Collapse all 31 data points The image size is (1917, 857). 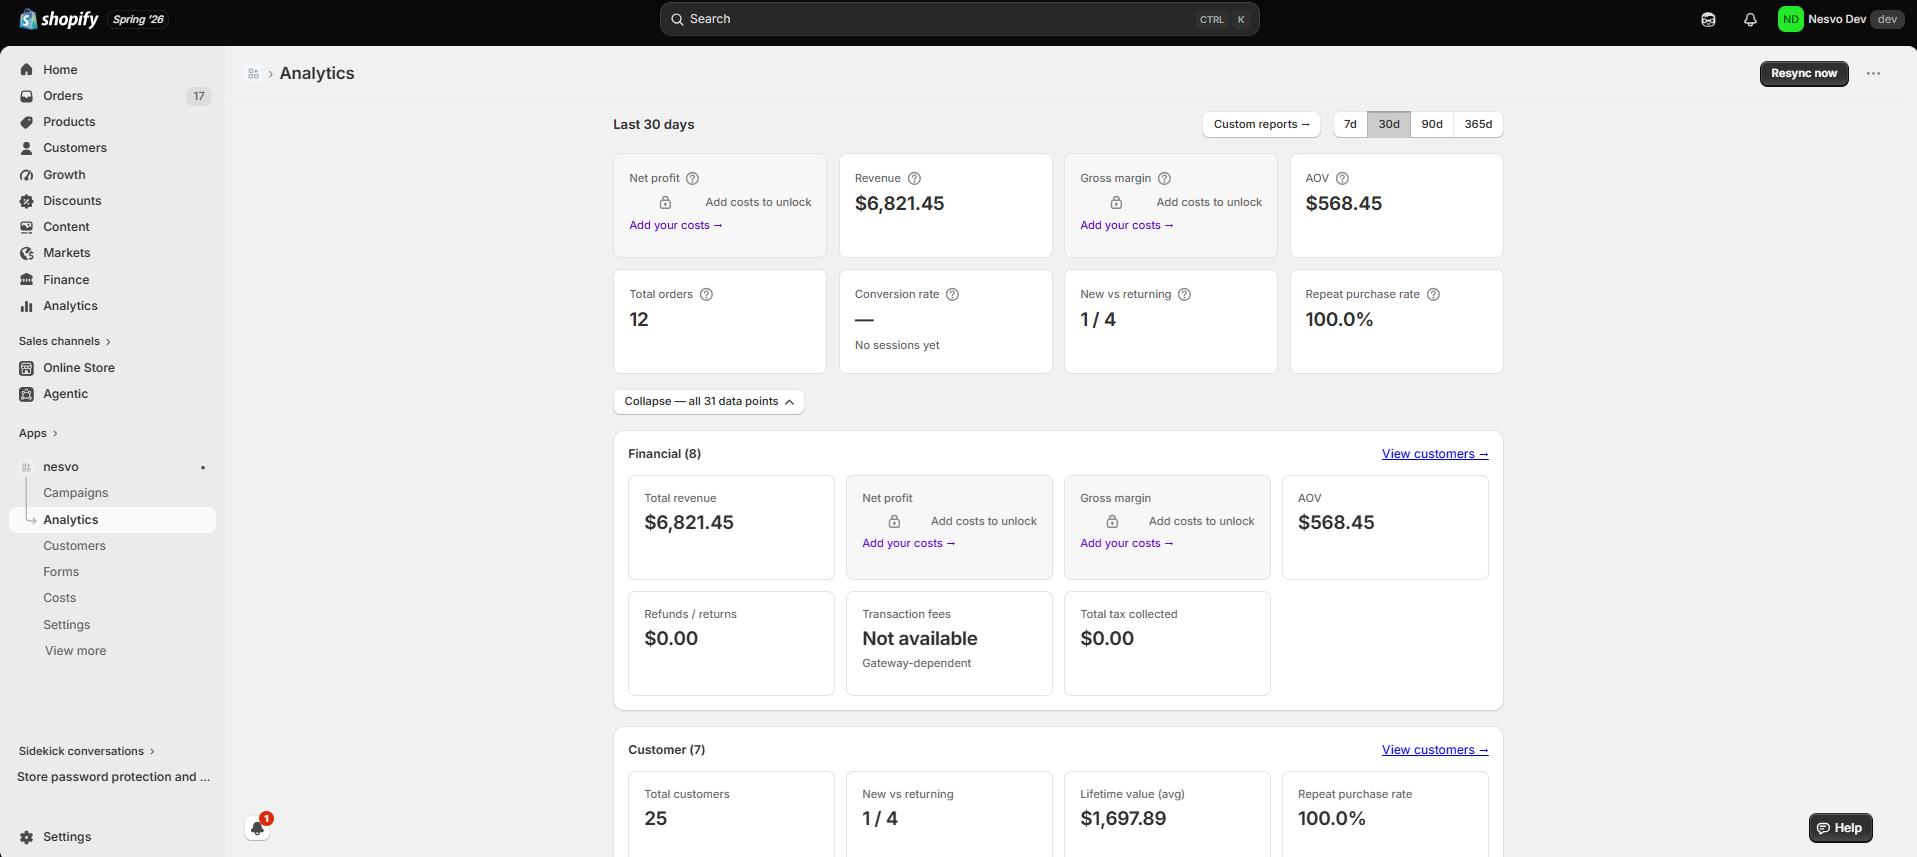tap(709, 401)
